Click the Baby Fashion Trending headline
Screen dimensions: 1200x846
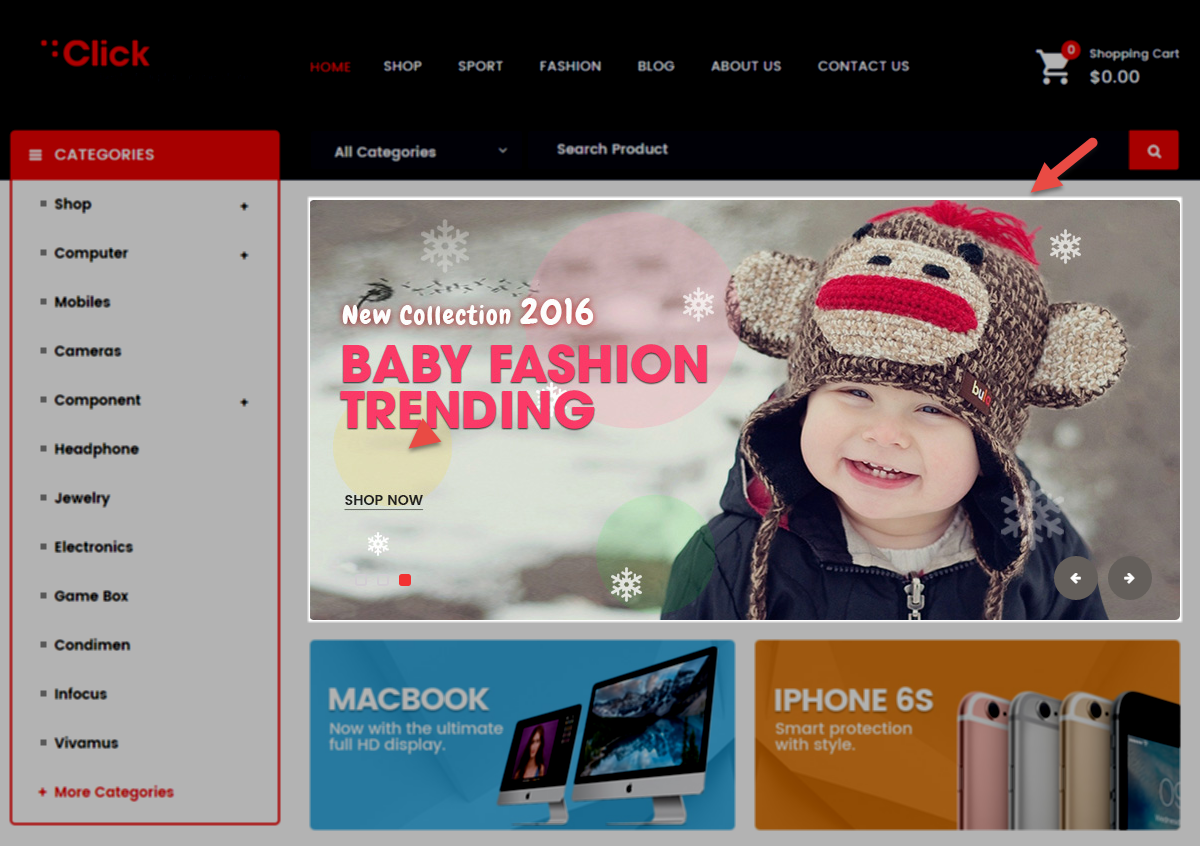pos(524,387)
